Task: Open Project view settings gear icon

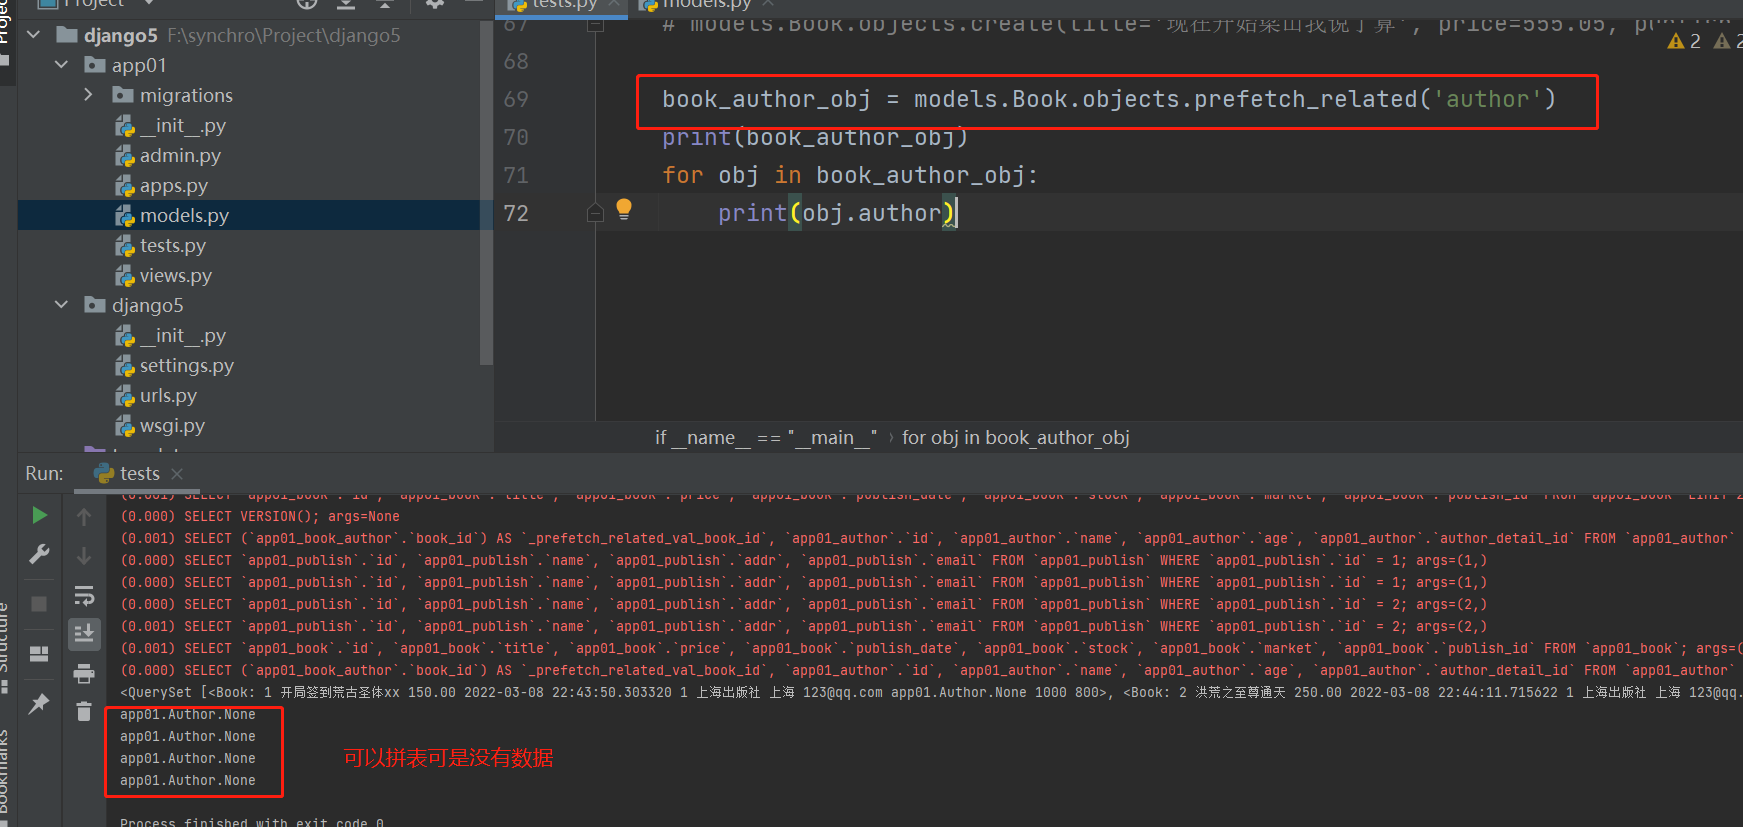Action: click(434, 3)
